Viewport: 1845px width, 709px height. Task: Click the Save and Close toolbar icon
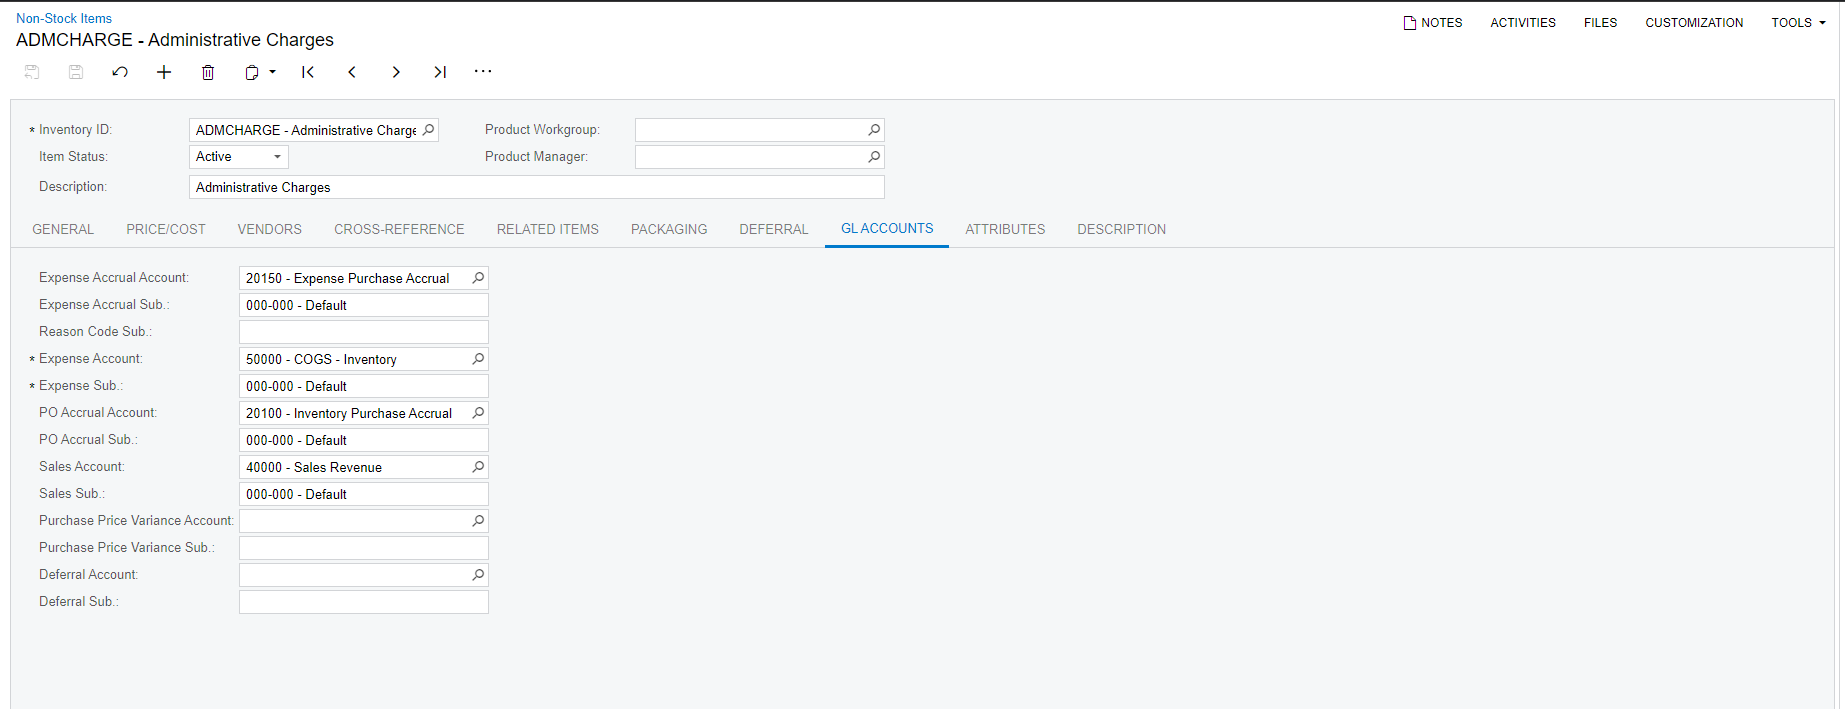point(32,72)
